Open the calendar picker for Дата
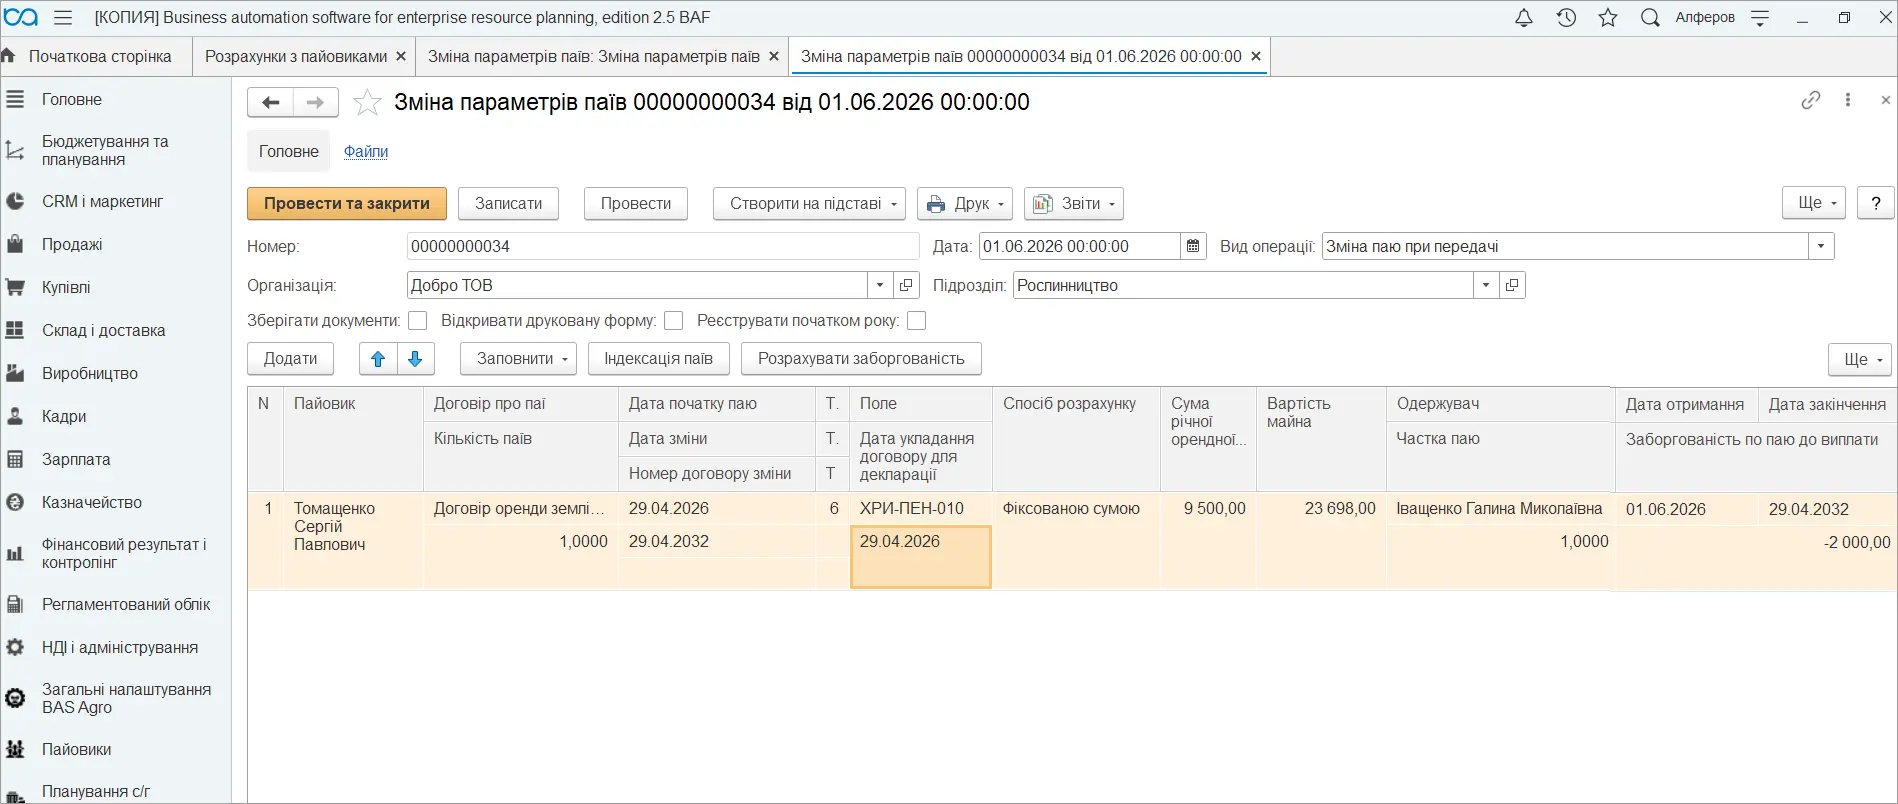 tap(1192, 246)
